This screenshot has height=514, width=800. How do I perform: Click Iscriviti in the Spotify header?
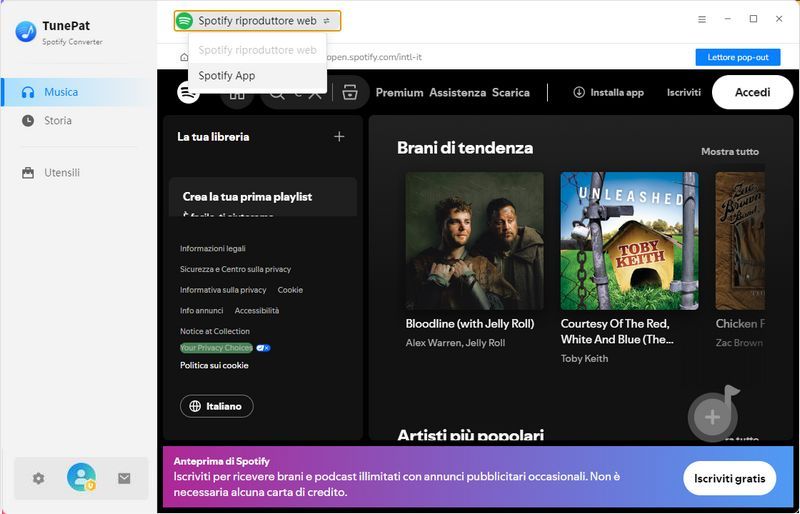(x=684, y=92)
